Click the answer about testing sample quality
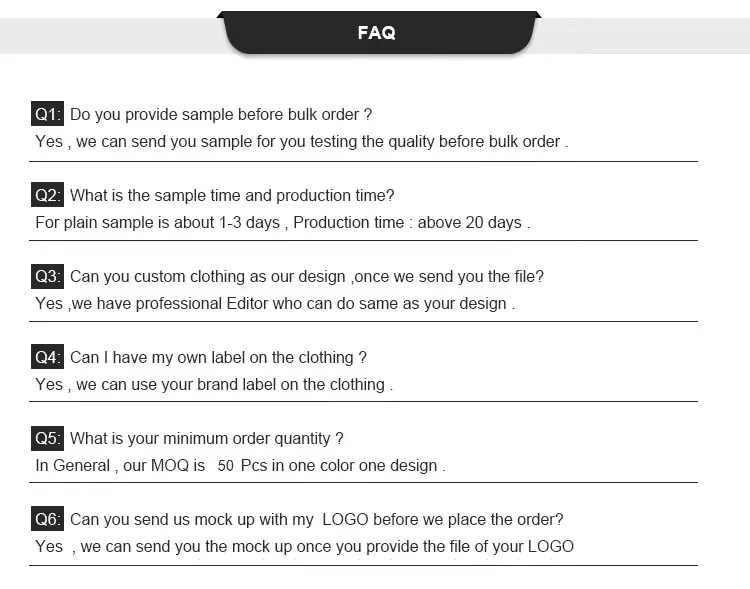Screen dimensions: 750x589 (x=301, y=142)
